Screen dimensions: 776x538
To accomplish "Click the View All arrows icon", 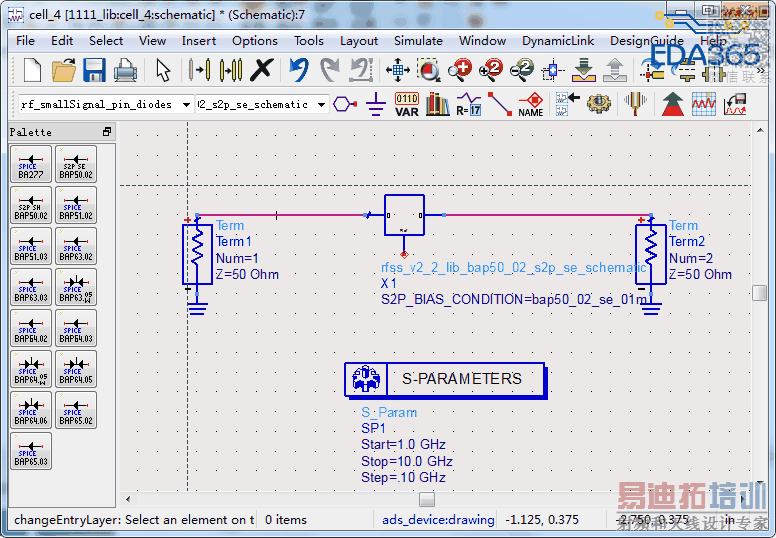I will pos(397,70).
